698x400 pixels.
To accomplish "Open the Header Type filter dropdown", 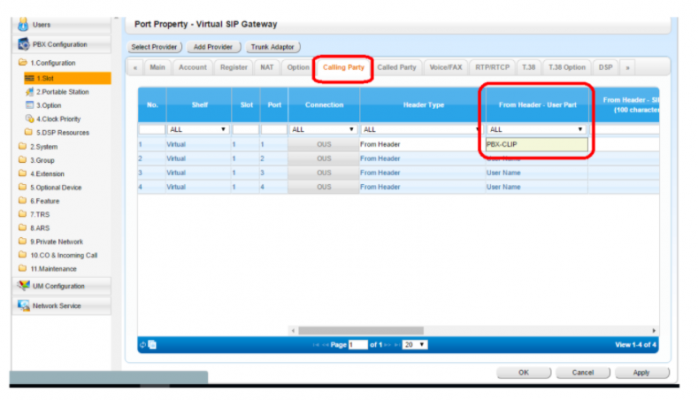I will tap(420, 129).
